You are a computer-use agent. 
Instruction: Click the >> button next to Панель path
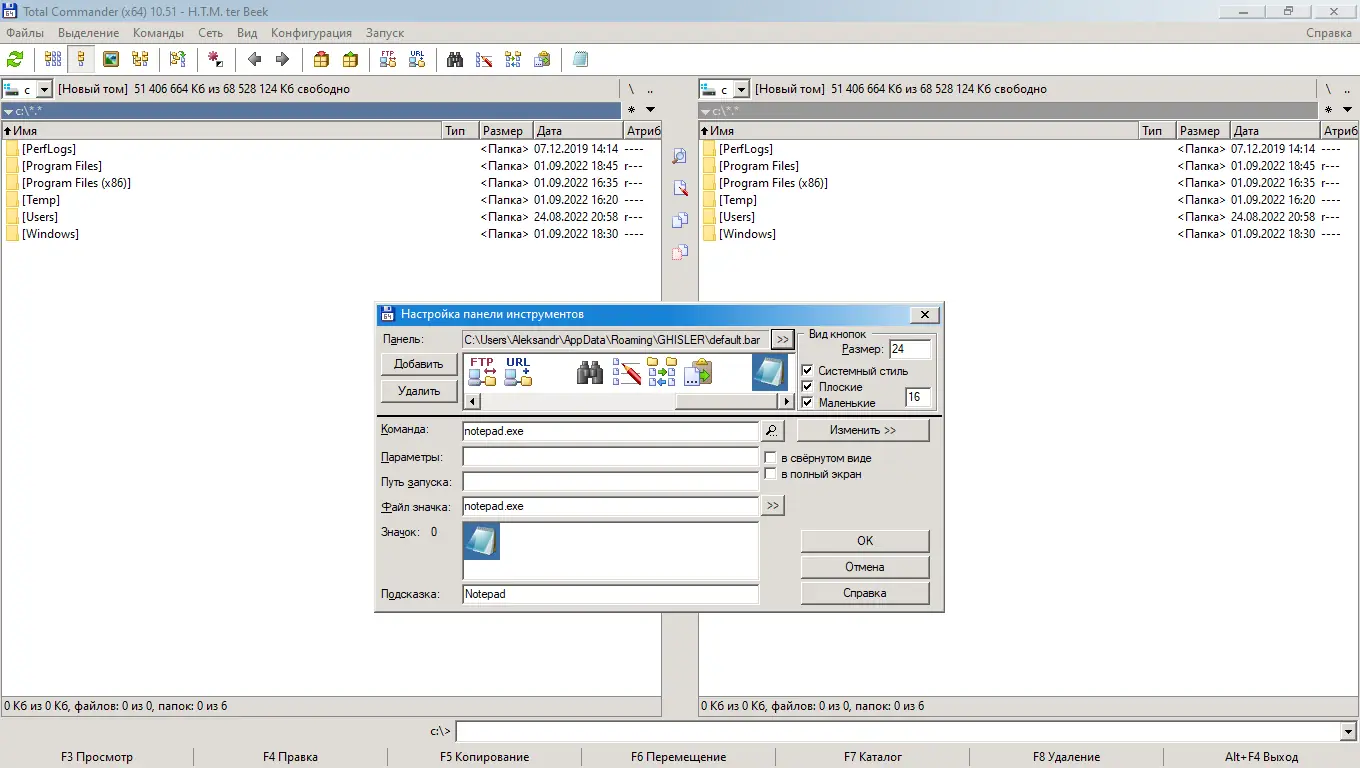pos(783,340)
